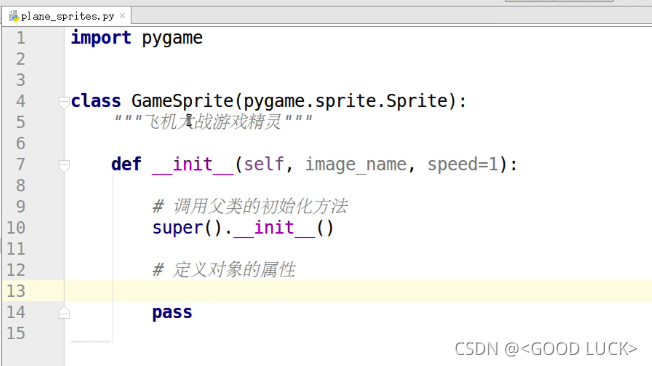Click line number 7 in gutter
This screenshot has height=366, width=652.
pos(20,164)
